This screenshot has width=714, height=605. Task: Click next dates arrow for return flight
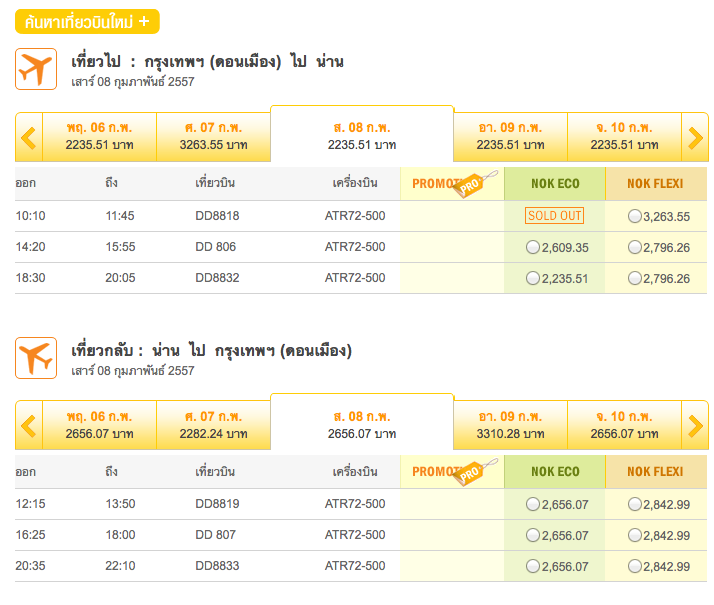click(x=695, y=426)
